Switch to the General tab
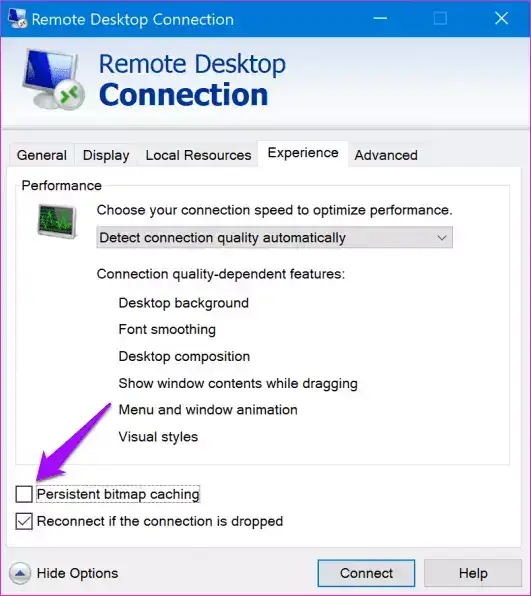531x596 pixels. pyautogui.click(x=42, y=155)
